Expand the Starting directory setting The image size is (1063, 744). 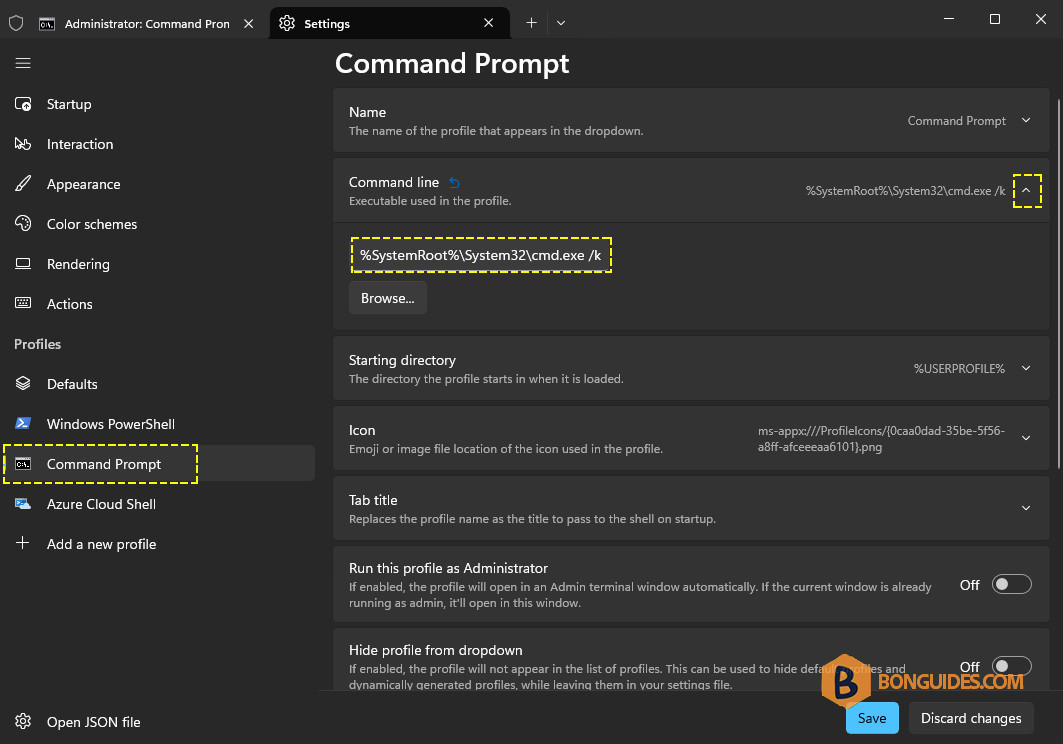[x=1026, y=368]
